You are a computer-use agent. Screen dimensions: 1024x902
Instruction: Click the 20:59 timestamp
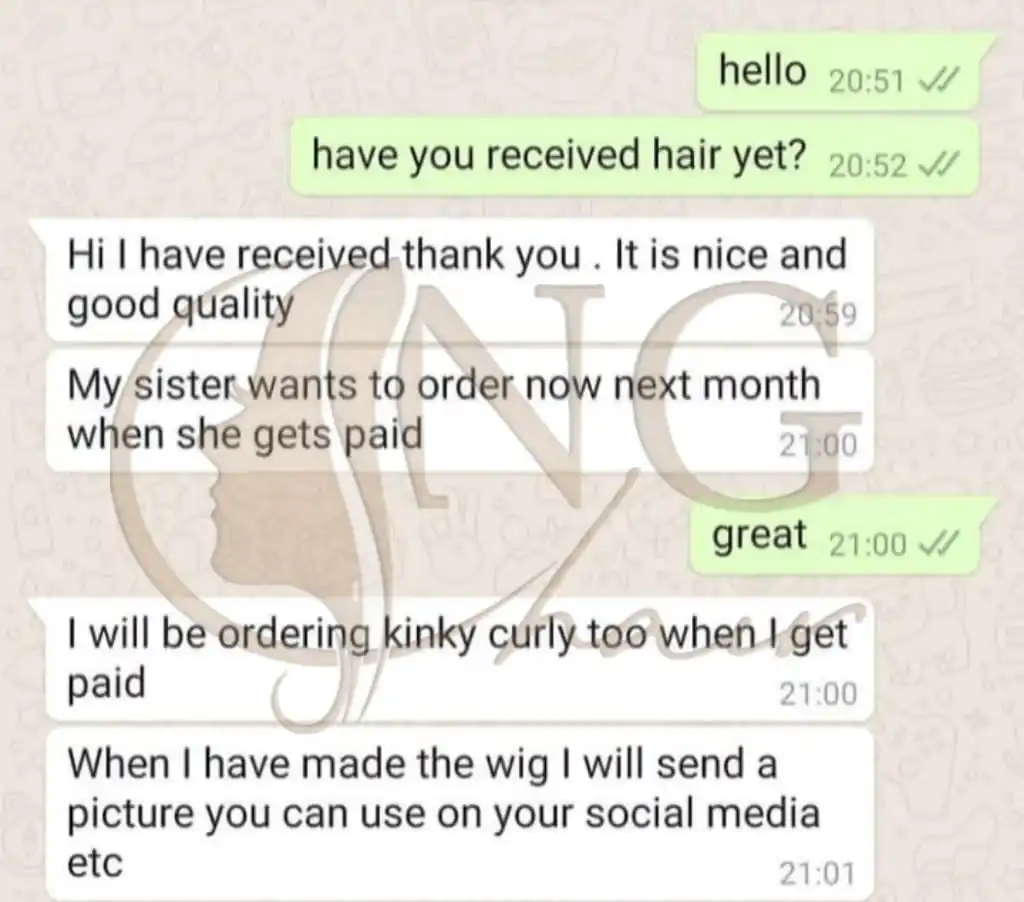pyautogui.click(x=817, y=315)
